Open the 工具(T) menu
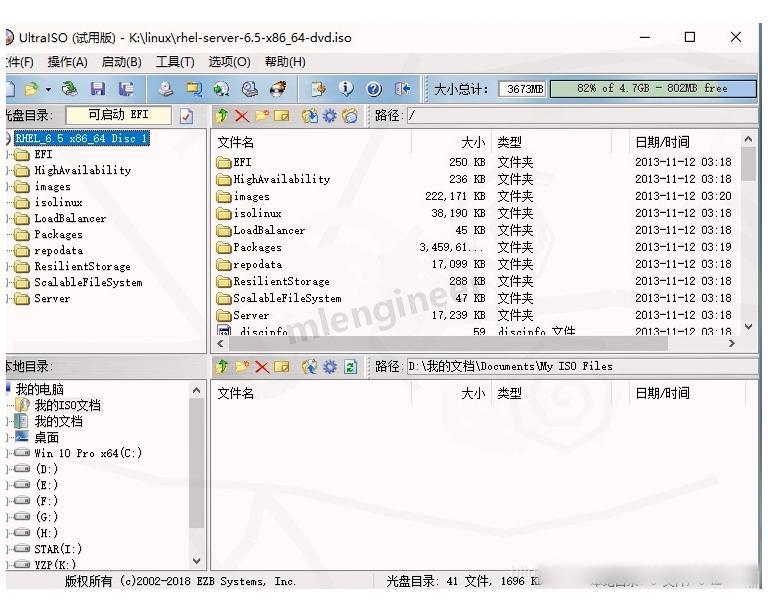Viewport: 768px width, 612px height. [174, 62]
